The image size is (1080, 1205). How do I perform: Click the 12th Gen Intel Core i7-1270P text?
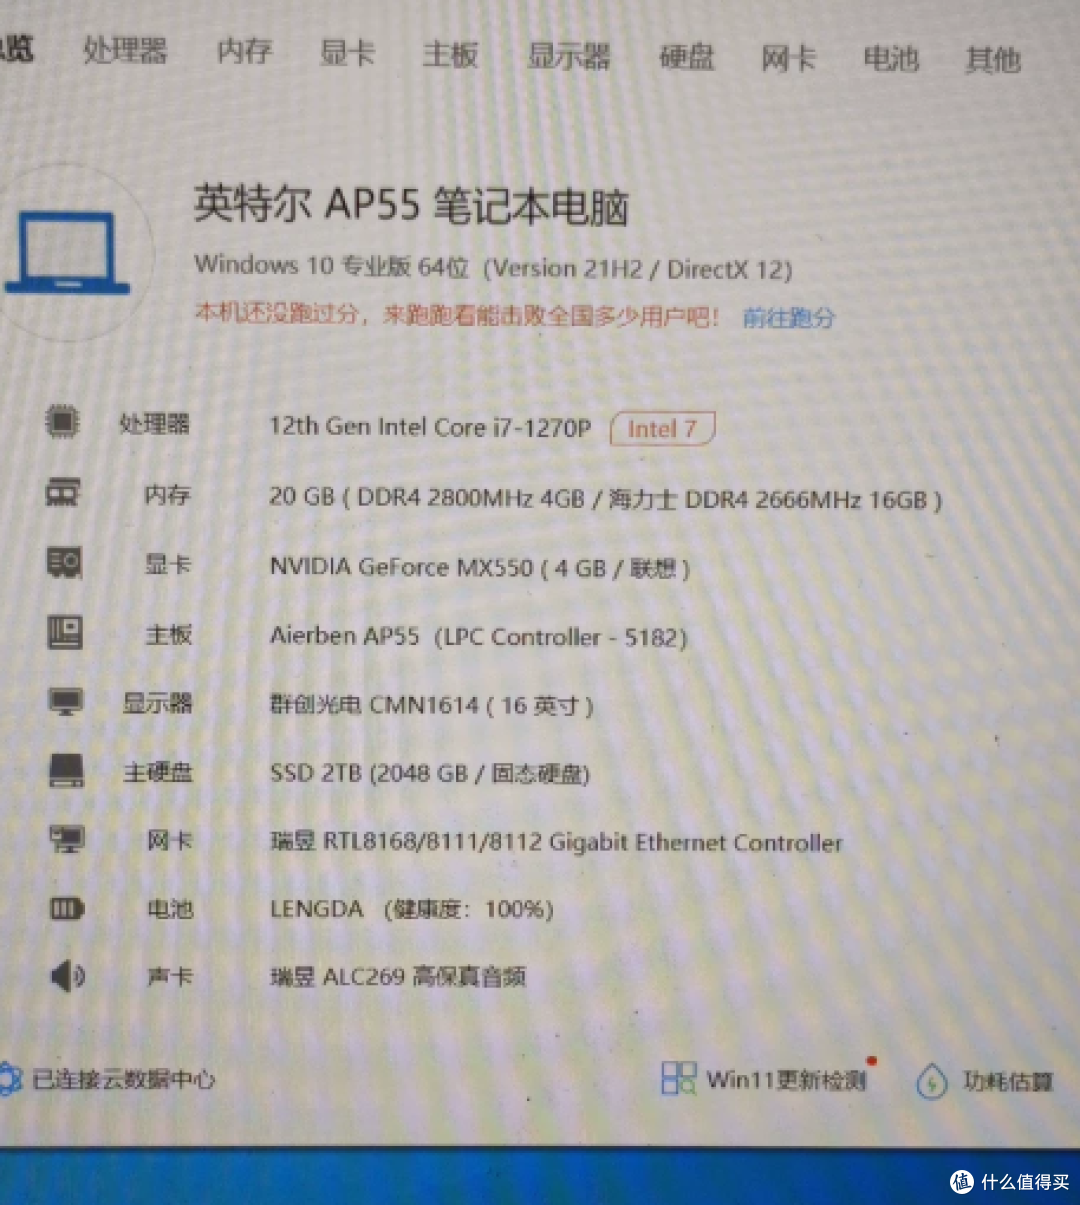click(430, 427)
